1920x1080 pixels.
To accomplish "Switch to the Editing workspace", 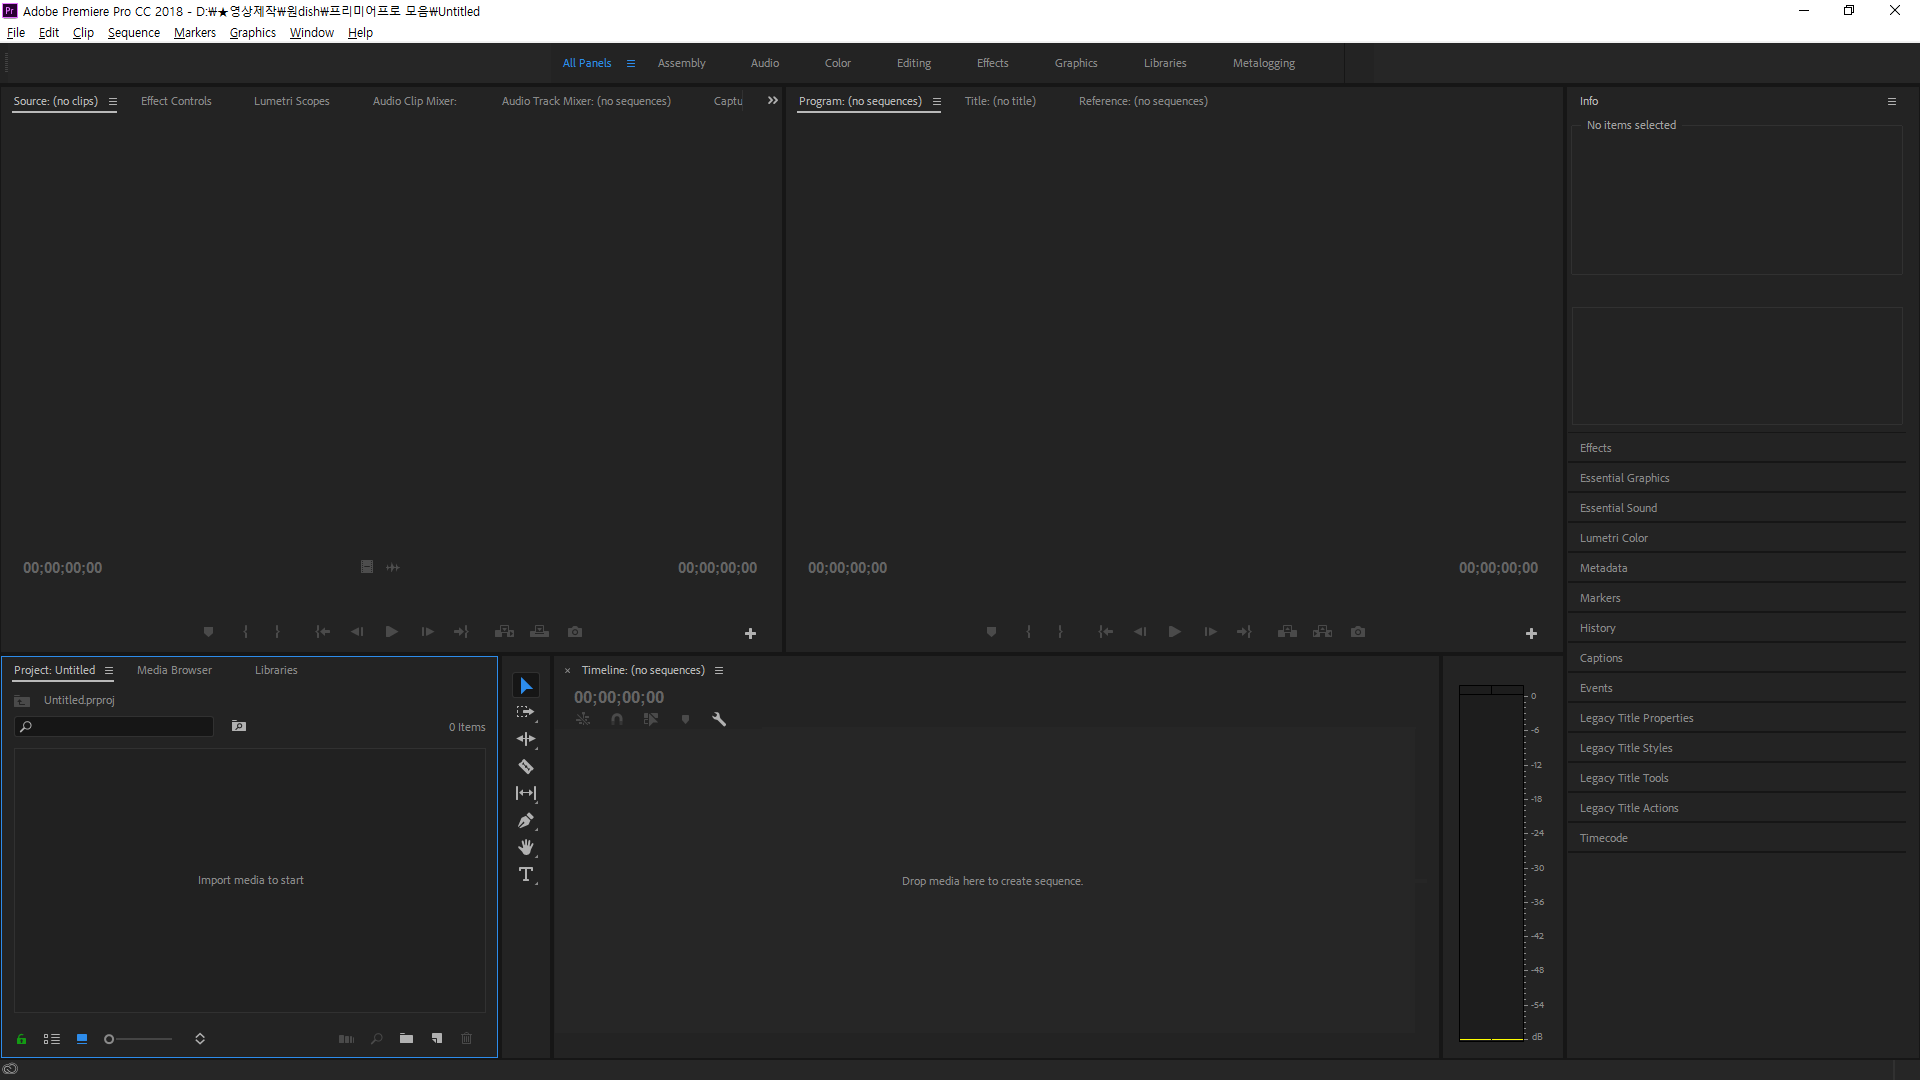I will point(913,63).
